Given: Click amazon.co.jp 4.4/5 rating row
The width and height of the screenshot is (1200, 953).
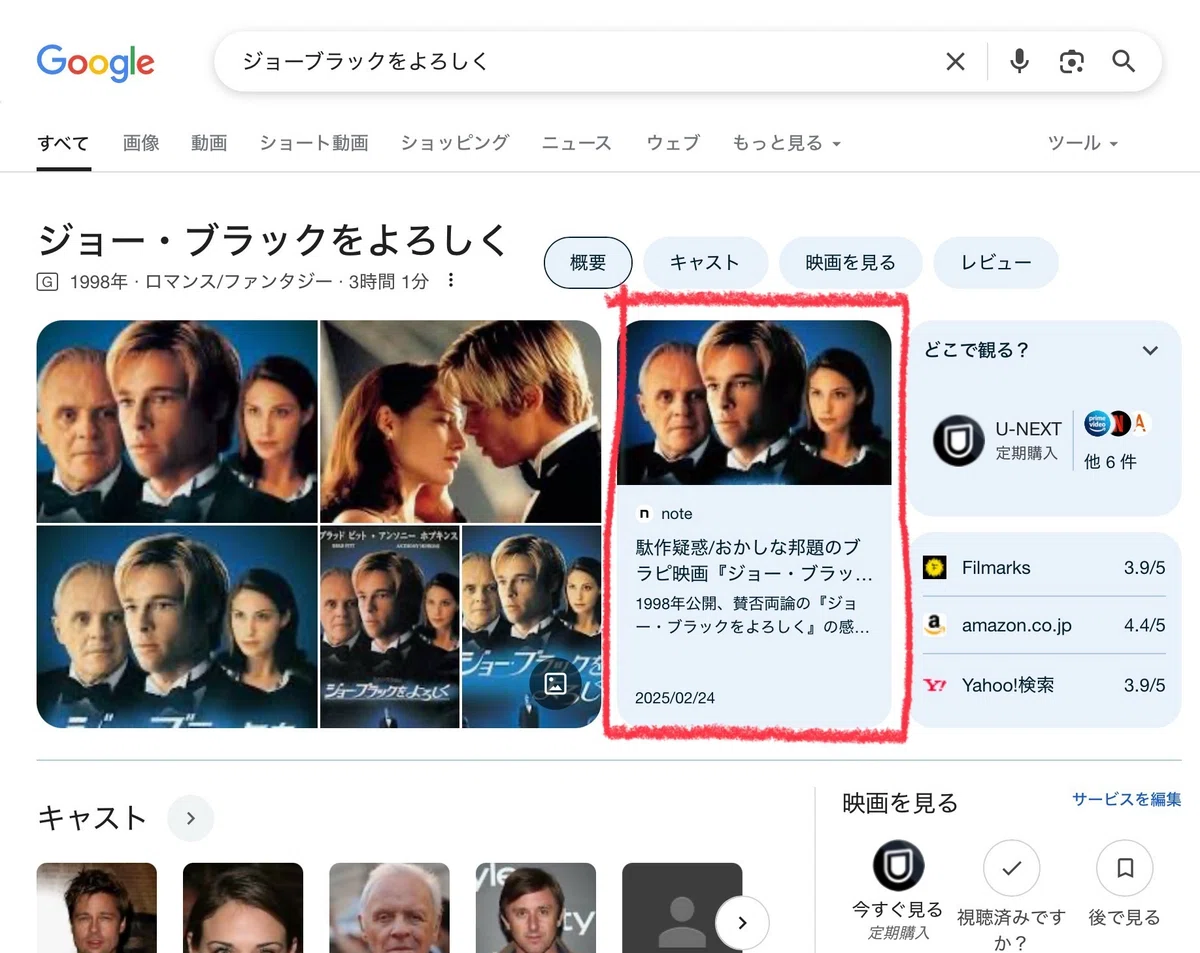Looking at the screenshot, I should tap(1044, 626).
